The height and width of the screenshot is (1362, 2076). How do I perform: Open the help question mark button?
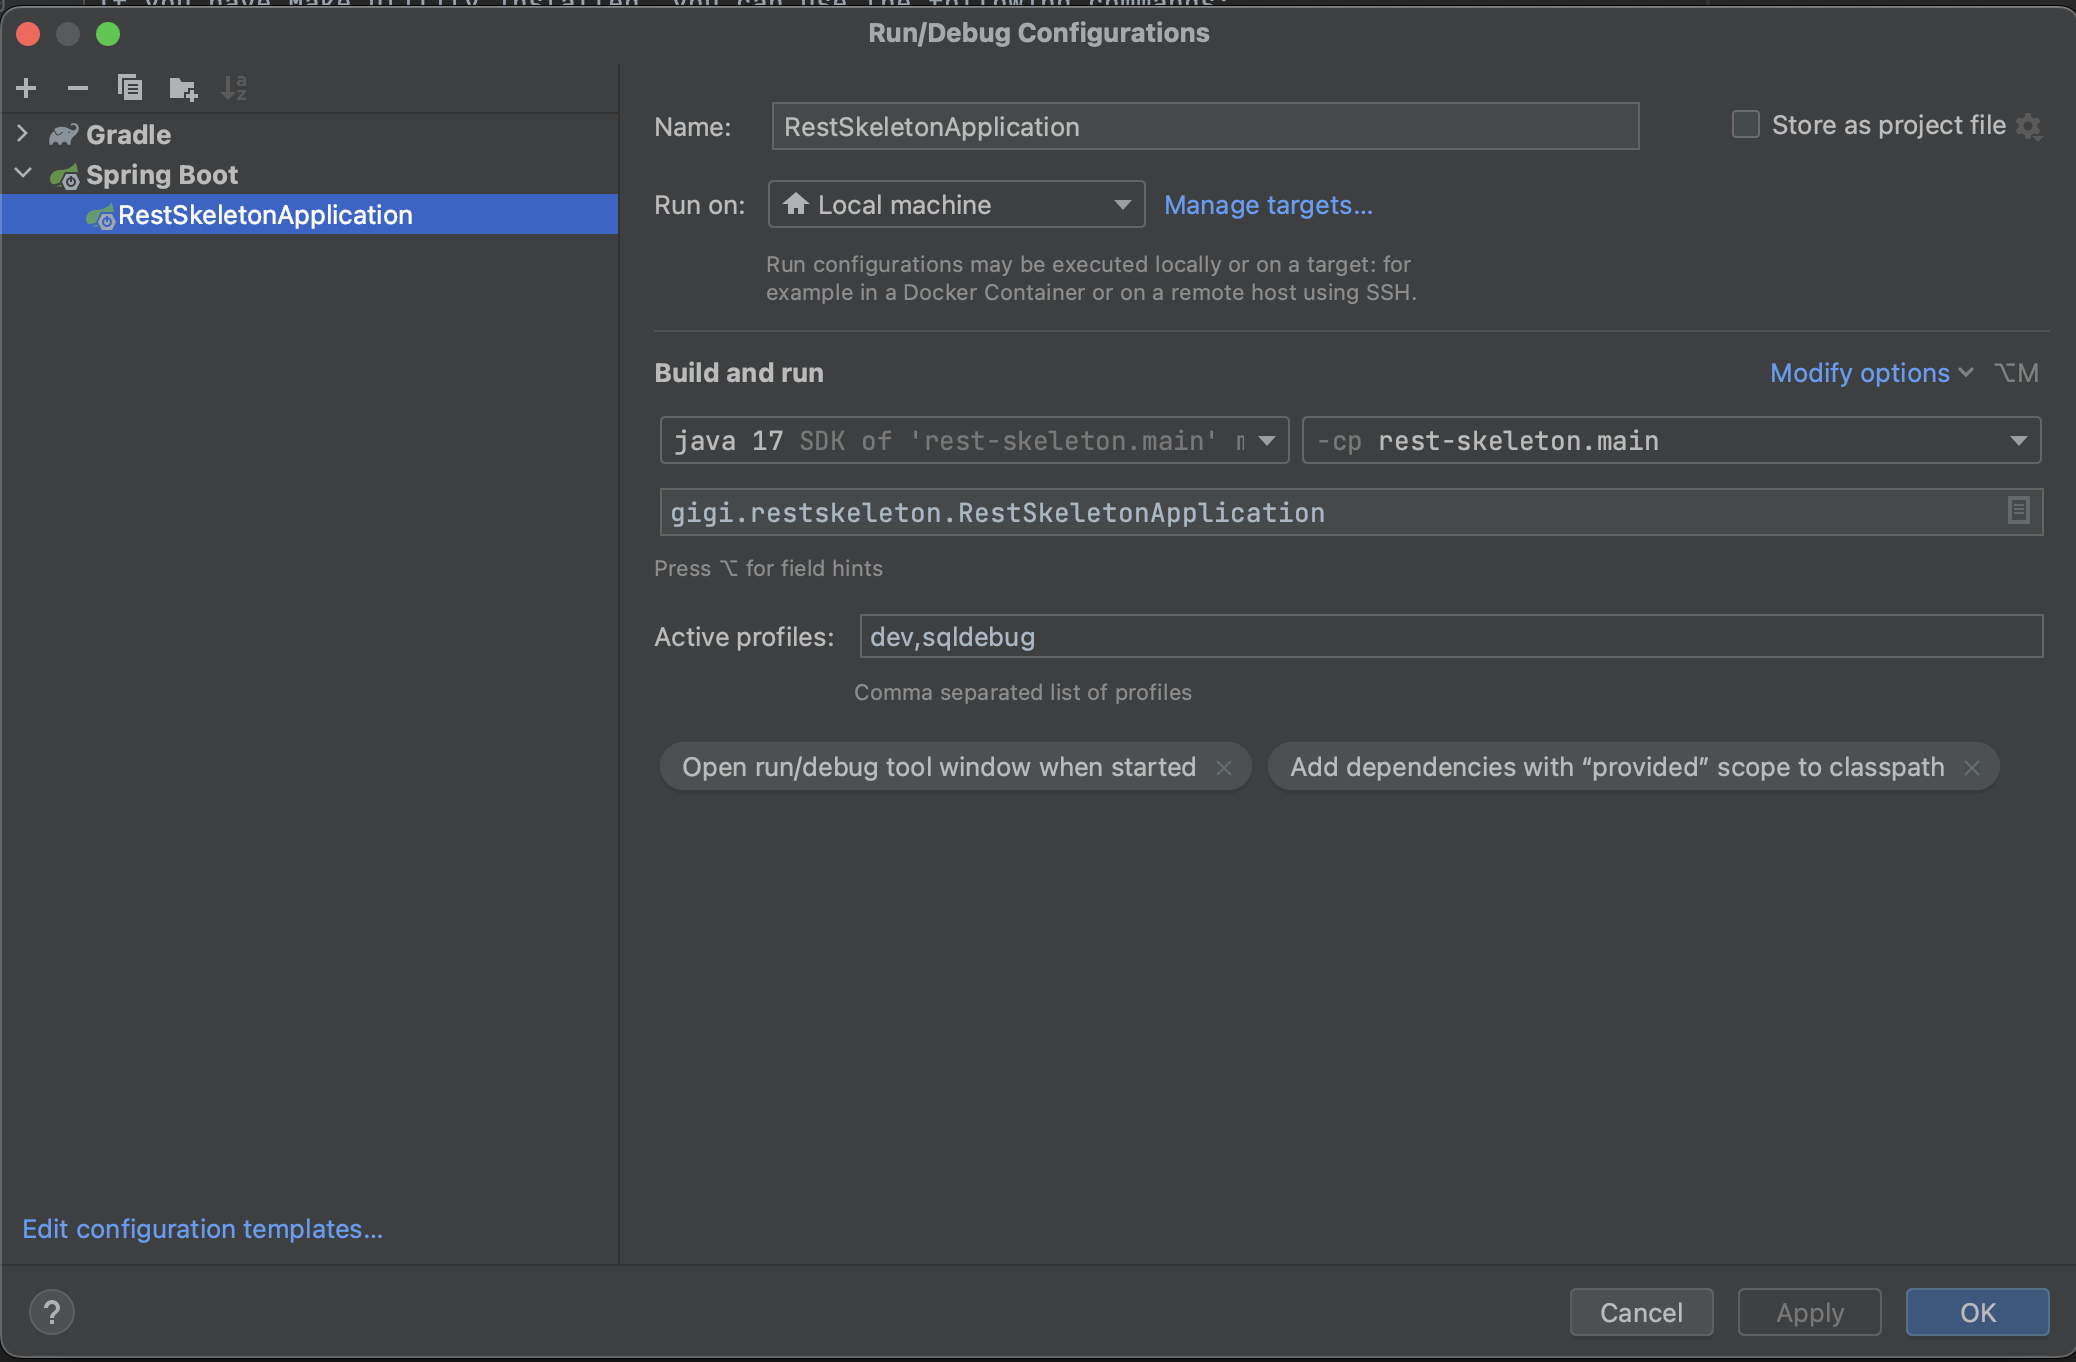click(52, 1312)
